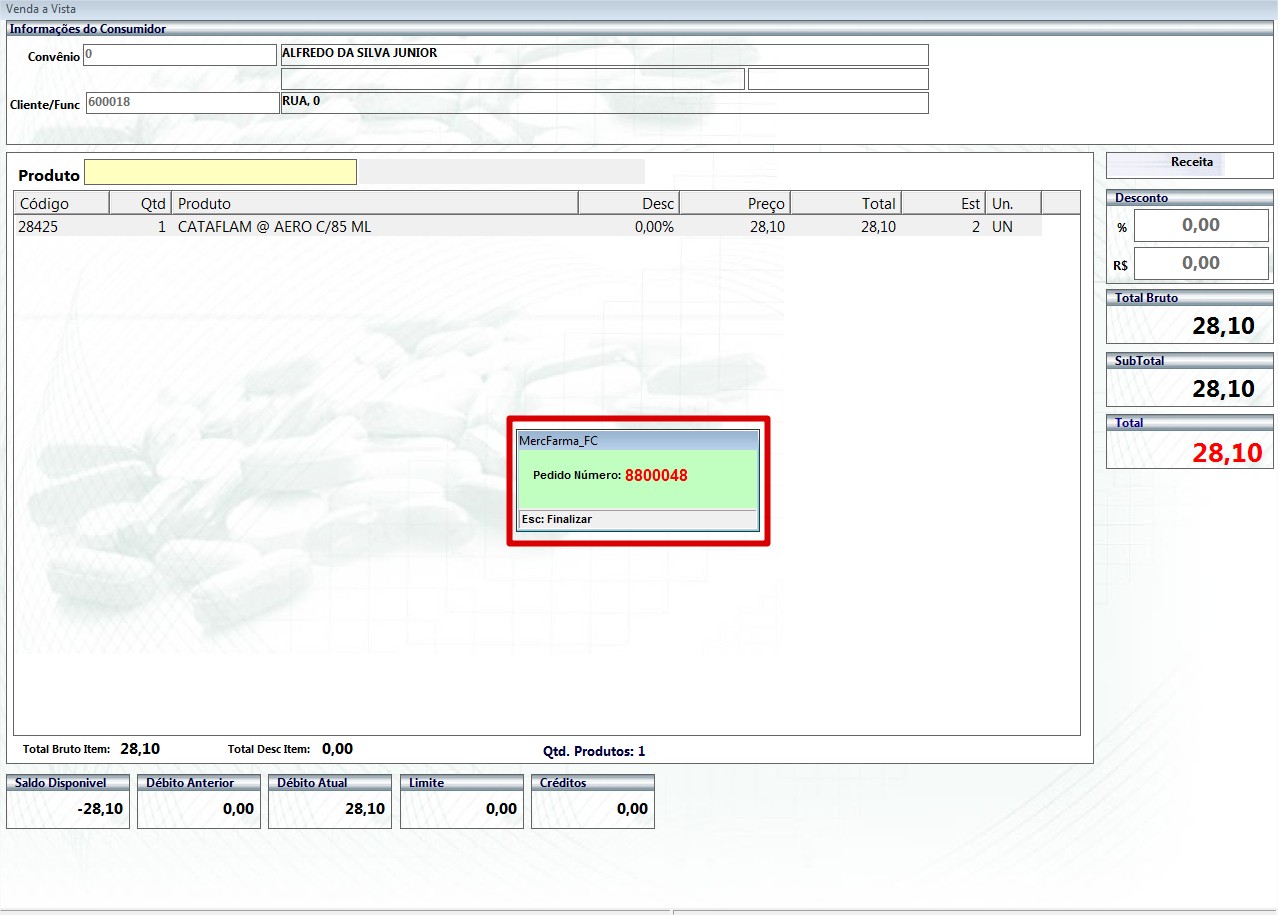This screenshot has height=915, width=1278.
Task: Click the Desc column header
Action: [x=630, y=203]
